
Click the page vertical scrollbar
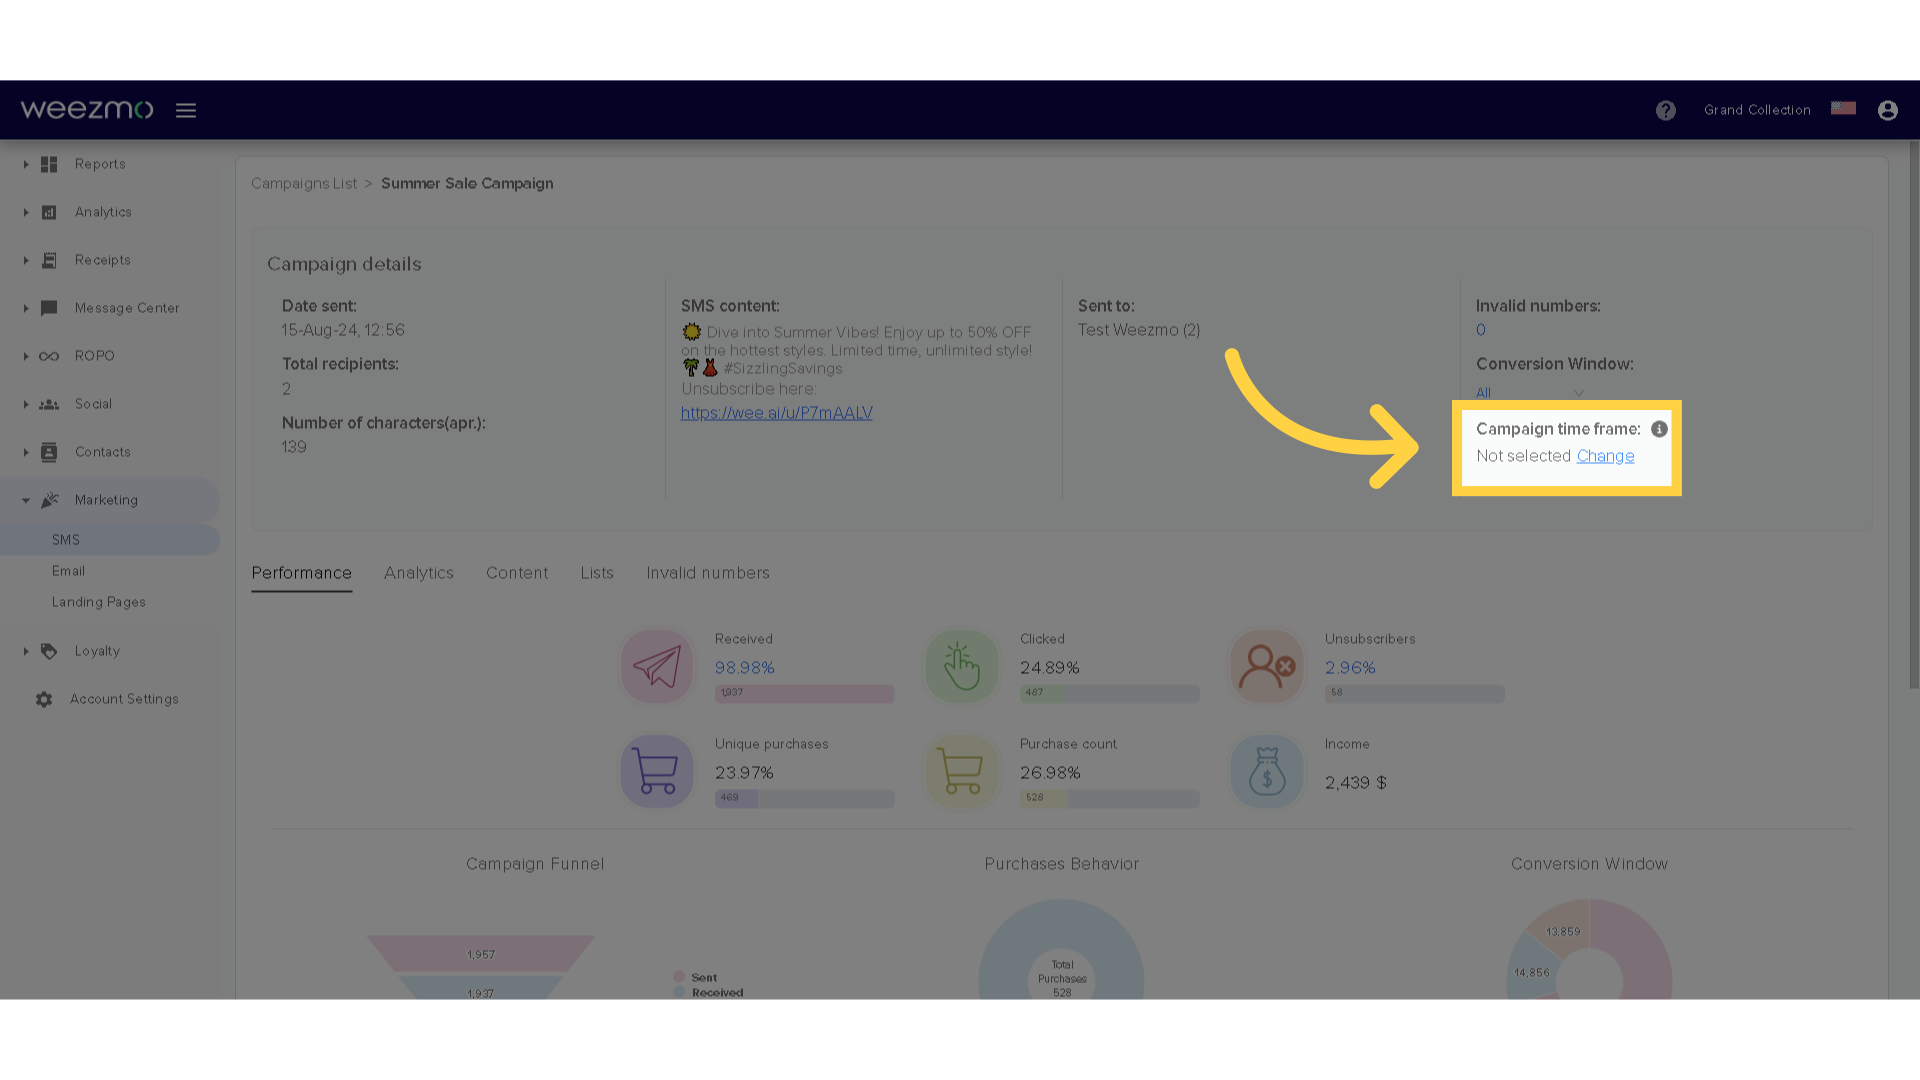(x=1913, y=415)
